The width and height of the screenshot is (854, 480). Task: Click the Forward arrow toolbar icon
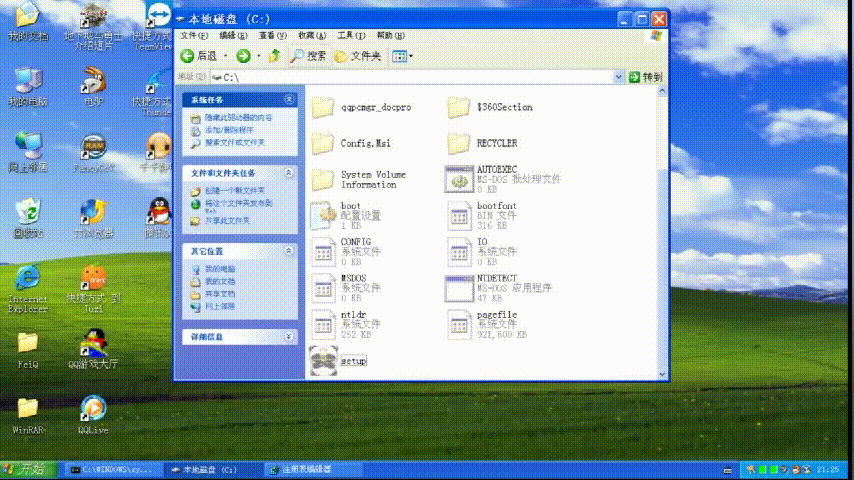(x=243, y=56)
